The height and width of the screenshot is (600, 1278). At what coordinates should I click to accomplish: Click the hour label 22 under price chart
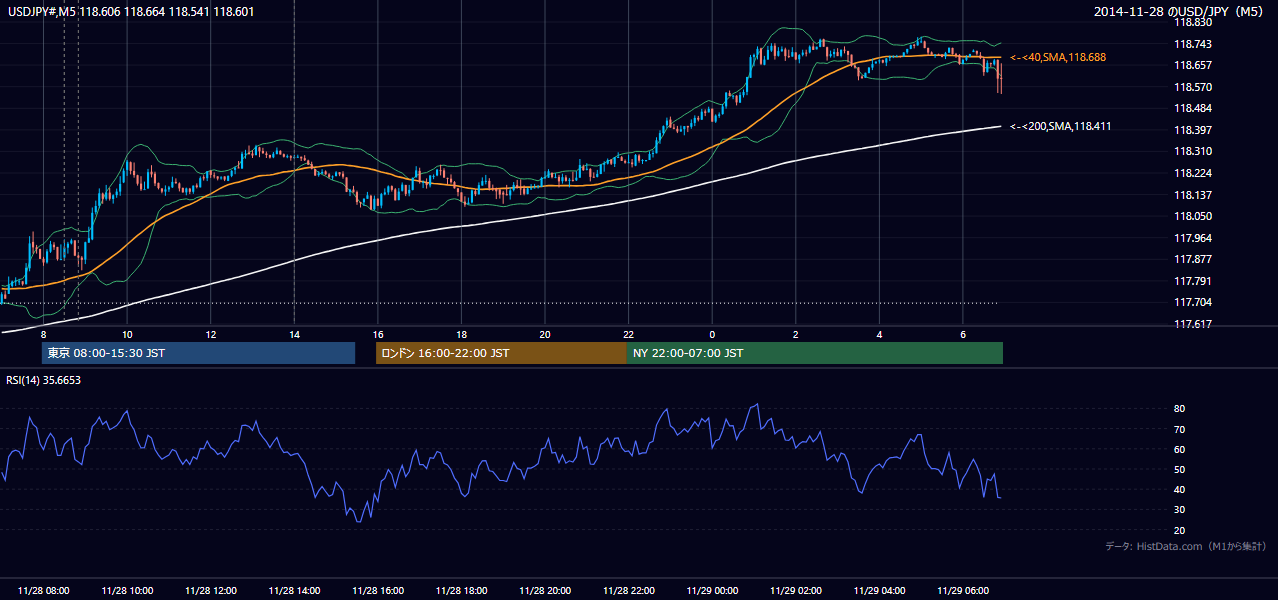coord(628,333)
